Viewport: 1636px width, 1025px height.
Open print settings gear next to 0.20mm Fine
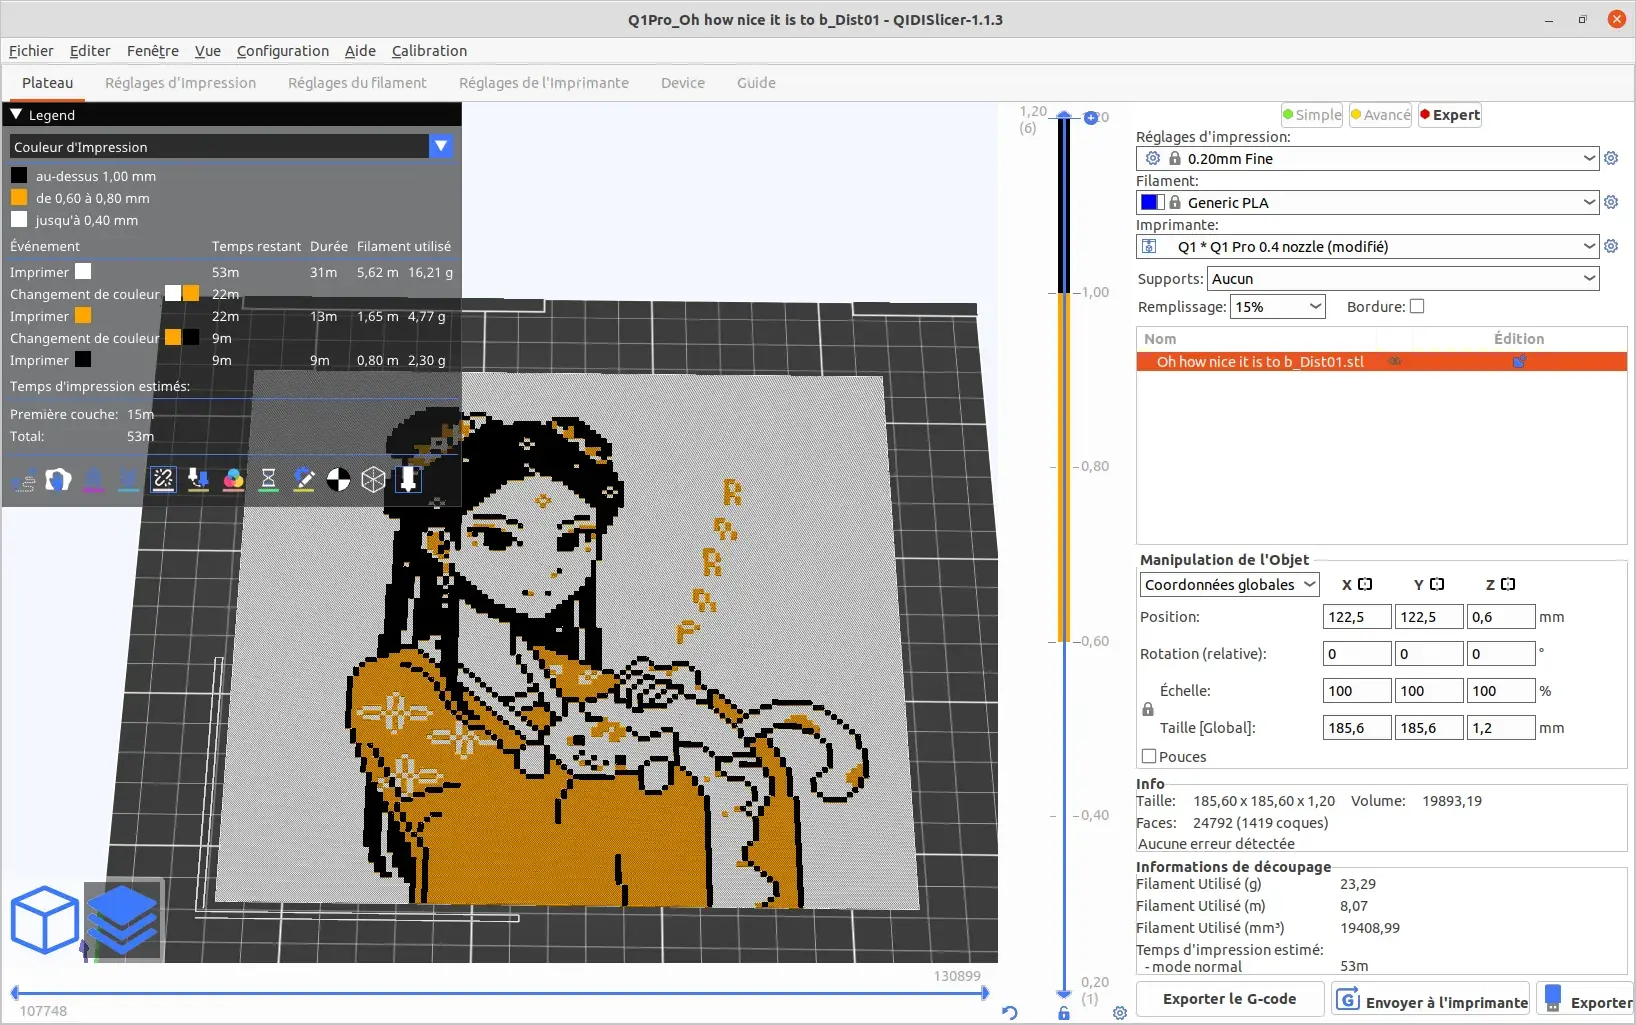pos(1611,158)
